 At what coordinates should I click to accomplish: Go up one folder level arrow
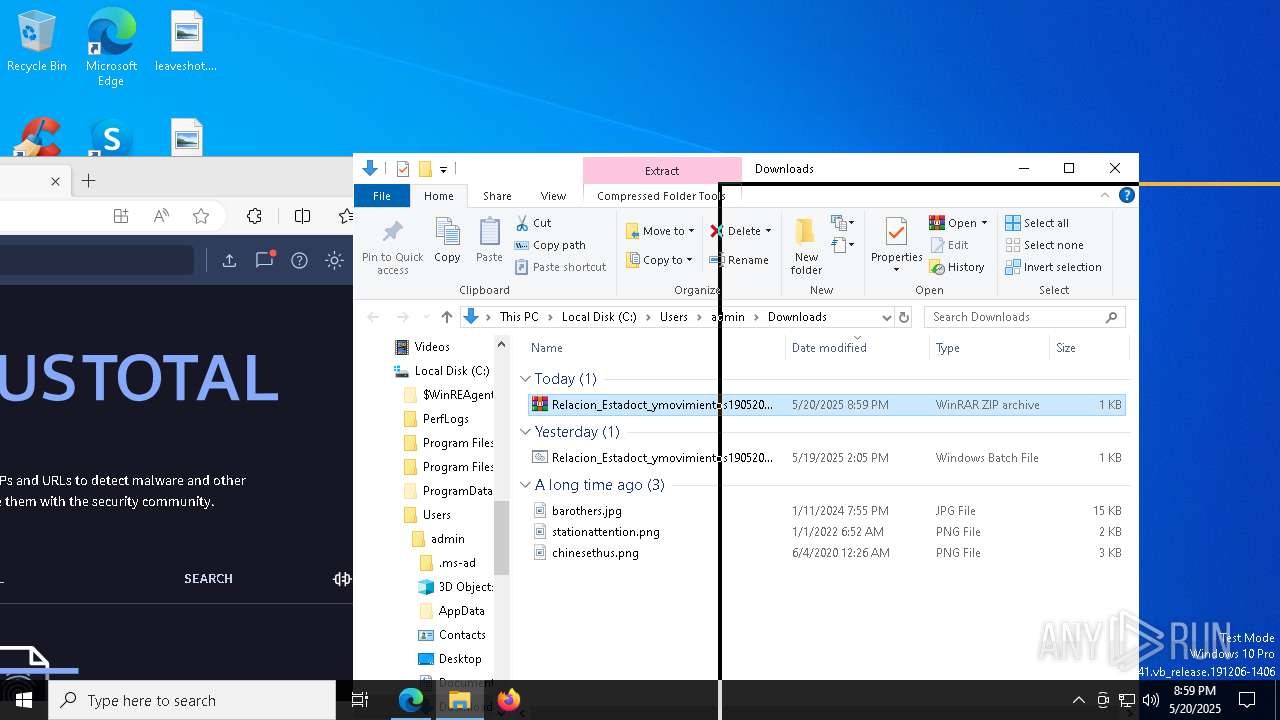(447, 317)
